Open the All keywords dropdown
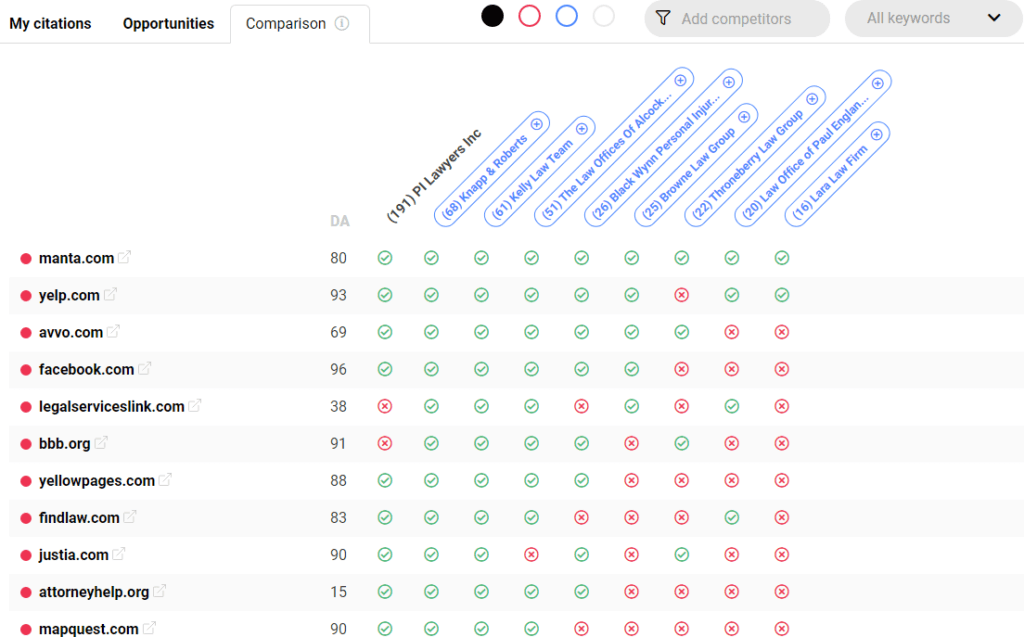This screenshot has height=637, width=1024. (933, 18)
